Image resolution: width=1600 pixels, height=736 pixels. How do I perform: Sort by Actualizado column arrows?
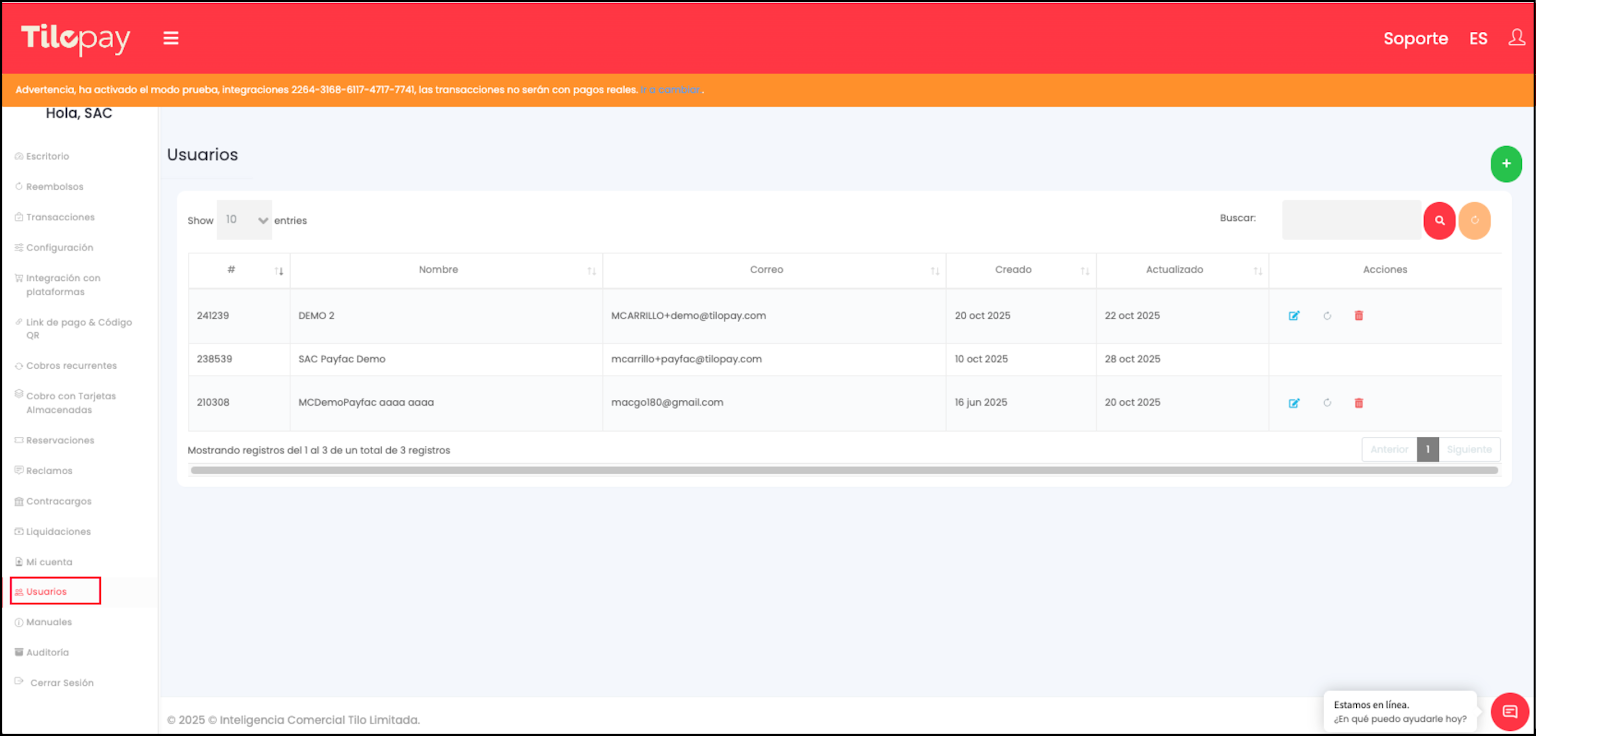pyautogui.click(x=1258, y=271)
